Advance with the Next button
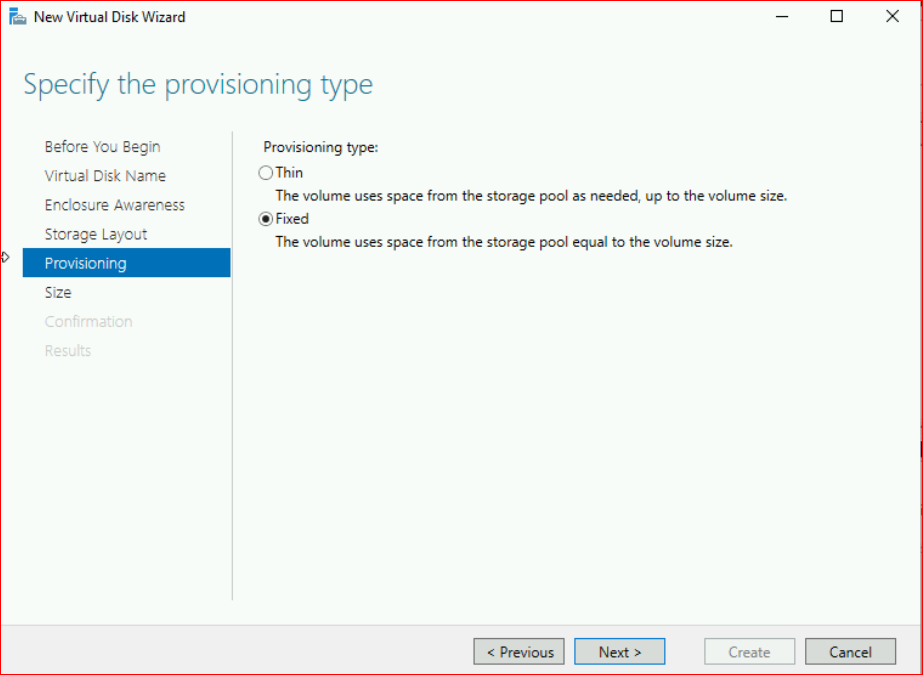Image resolution: width=923 pixels, height=675 pixels. (619, 652)
